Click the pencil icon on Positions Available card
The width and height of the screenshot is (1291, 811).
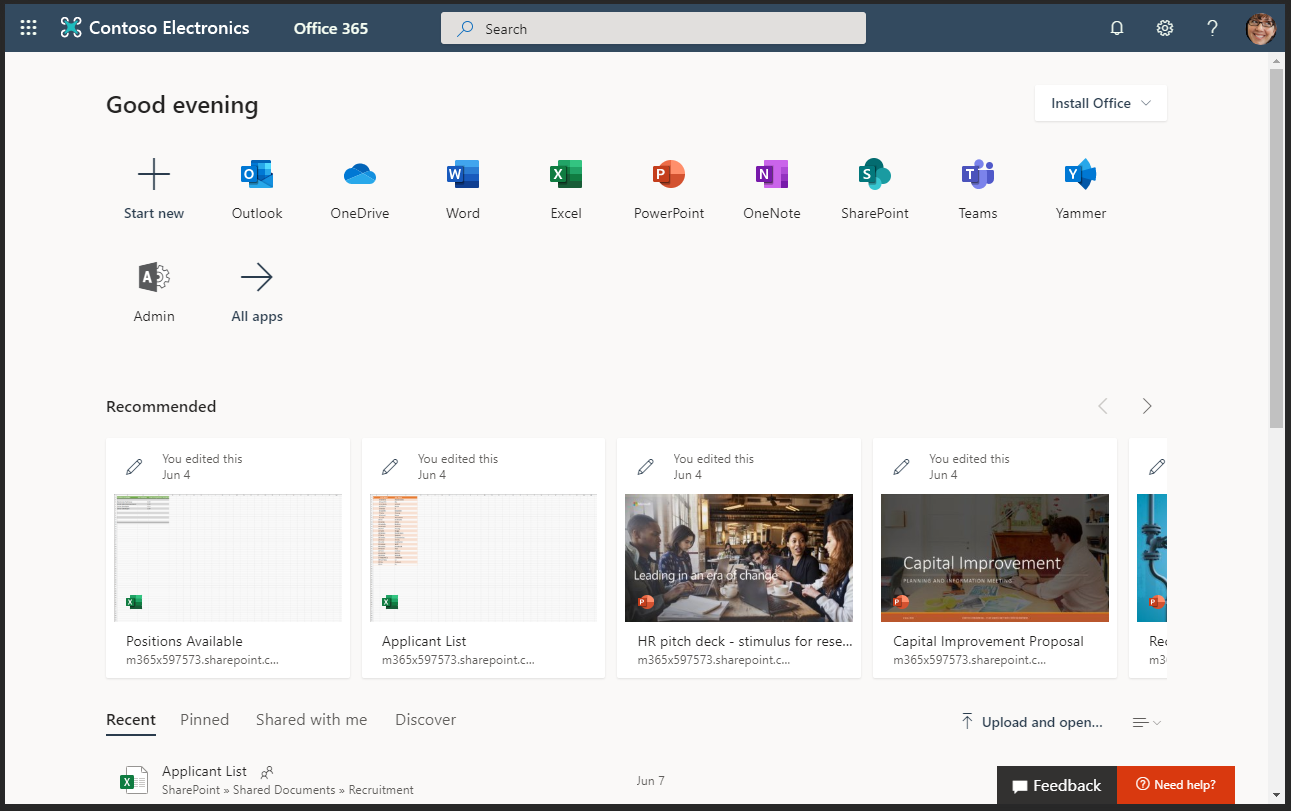pyautogui.click(x=134, y=466)
